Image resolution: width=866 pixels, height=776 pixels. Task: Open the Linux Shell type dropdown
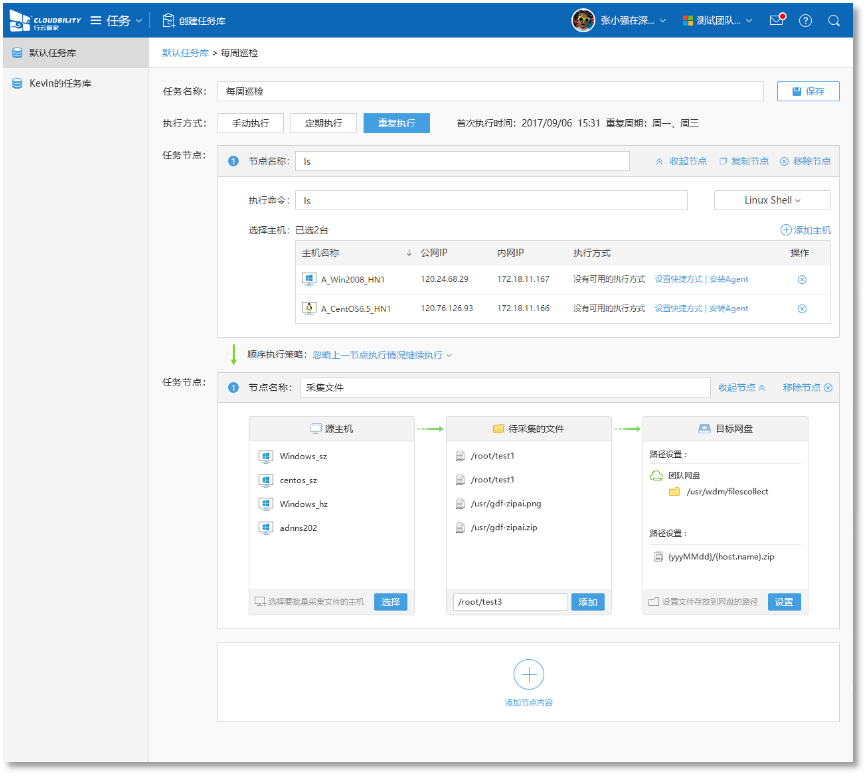(772, 200)
